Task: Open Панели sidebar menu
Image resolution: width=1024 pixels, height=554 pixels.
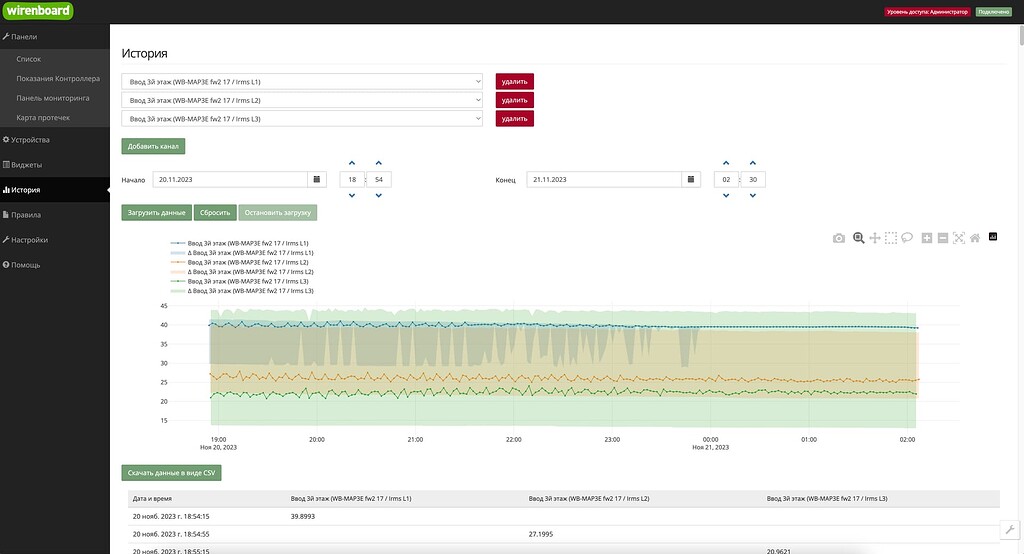Action: [55, 37]
